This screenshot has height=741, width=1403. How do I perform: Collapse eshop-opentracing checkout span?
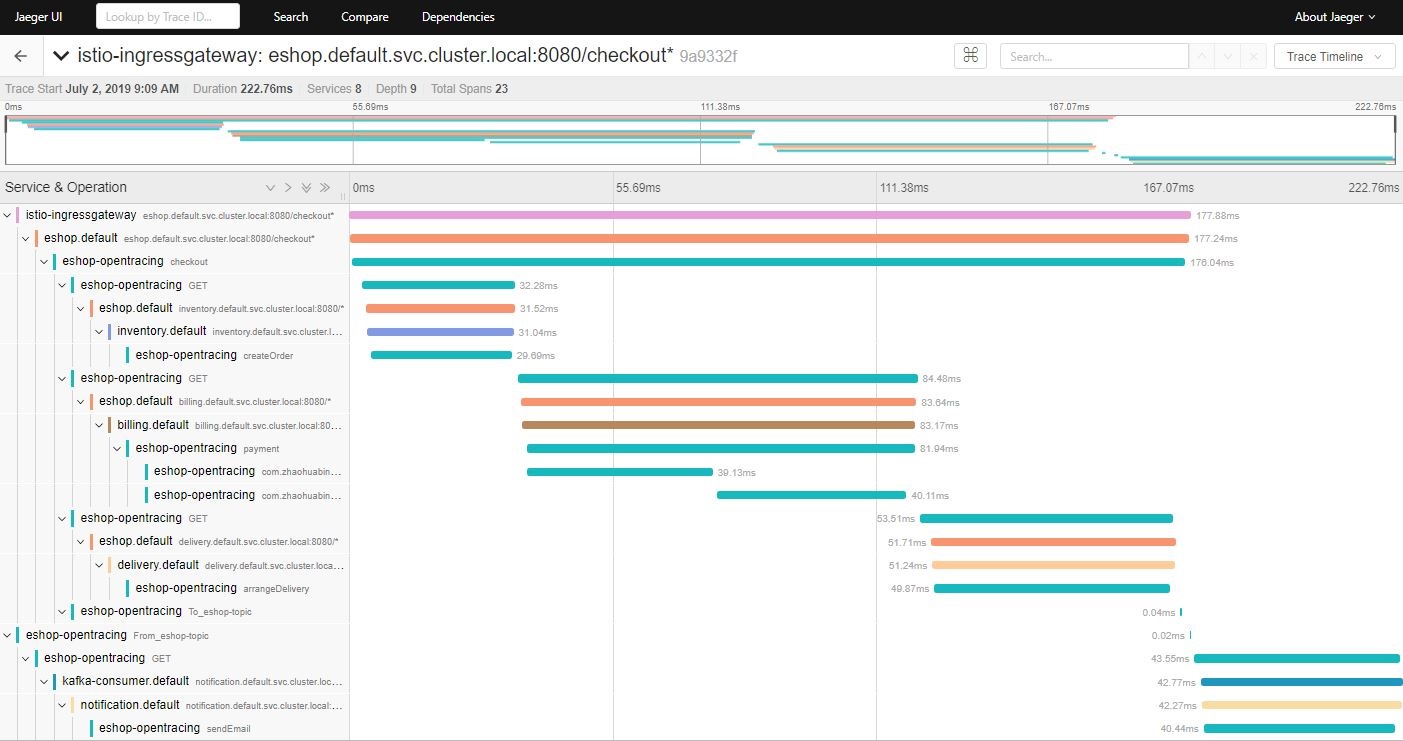tap(44, 262)
